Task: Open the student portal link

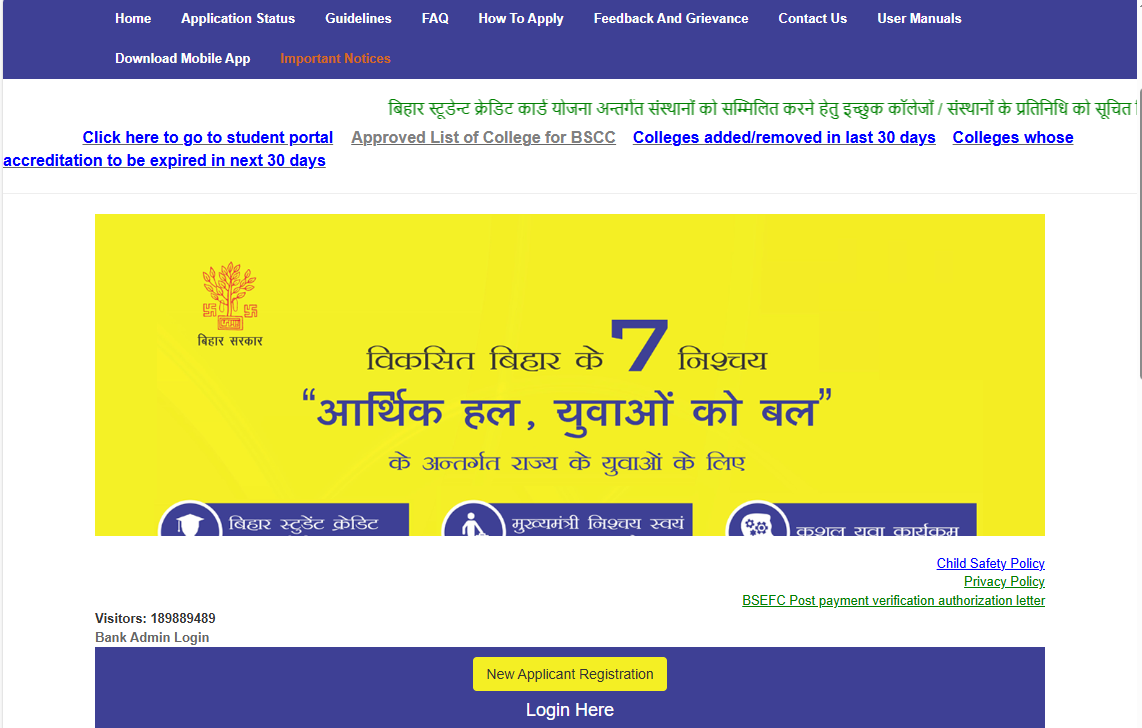Action: coord(207,137)
